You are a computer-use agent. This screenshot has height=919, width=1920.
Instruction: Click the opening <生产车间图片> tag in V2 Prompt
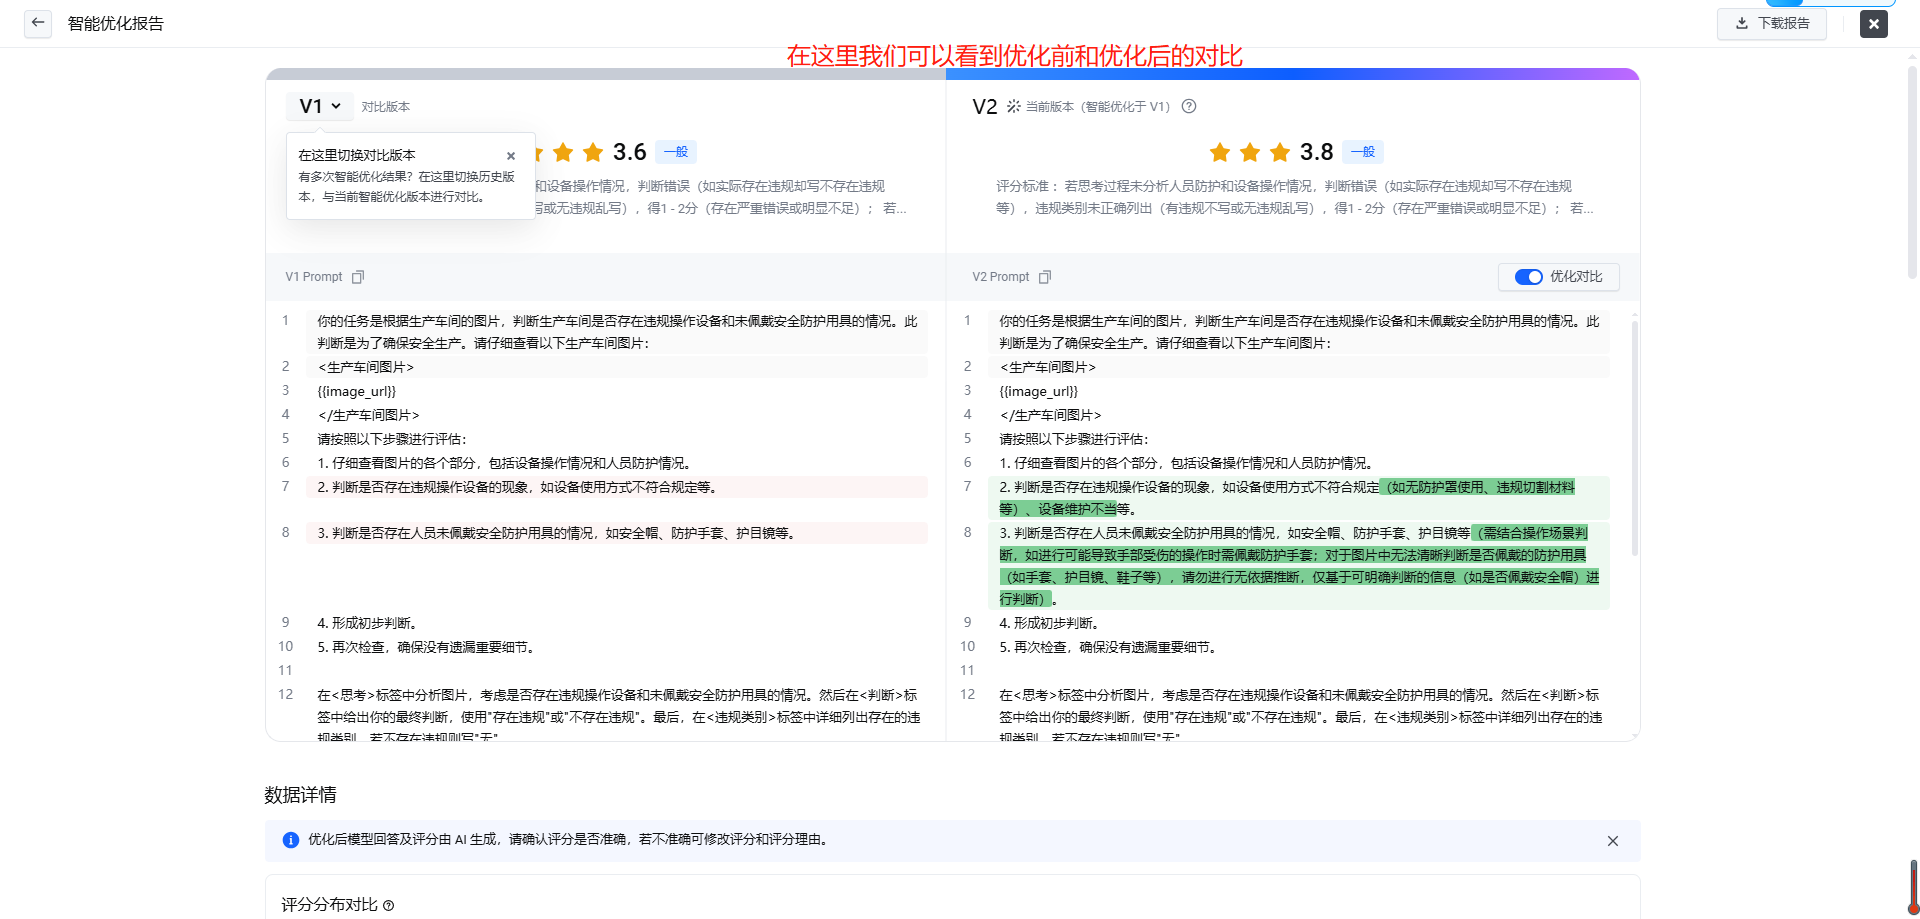tap(1048, 367)
